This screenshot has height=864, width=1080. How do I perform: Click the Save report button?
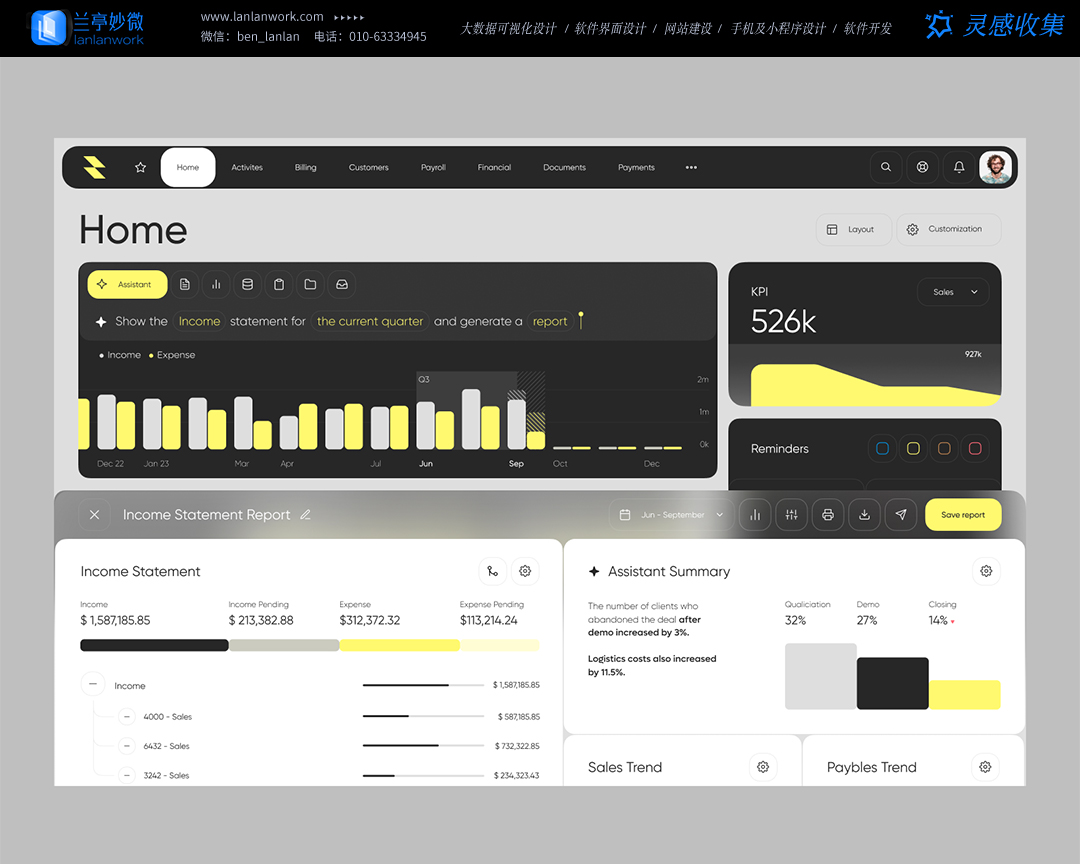point(962,515)
